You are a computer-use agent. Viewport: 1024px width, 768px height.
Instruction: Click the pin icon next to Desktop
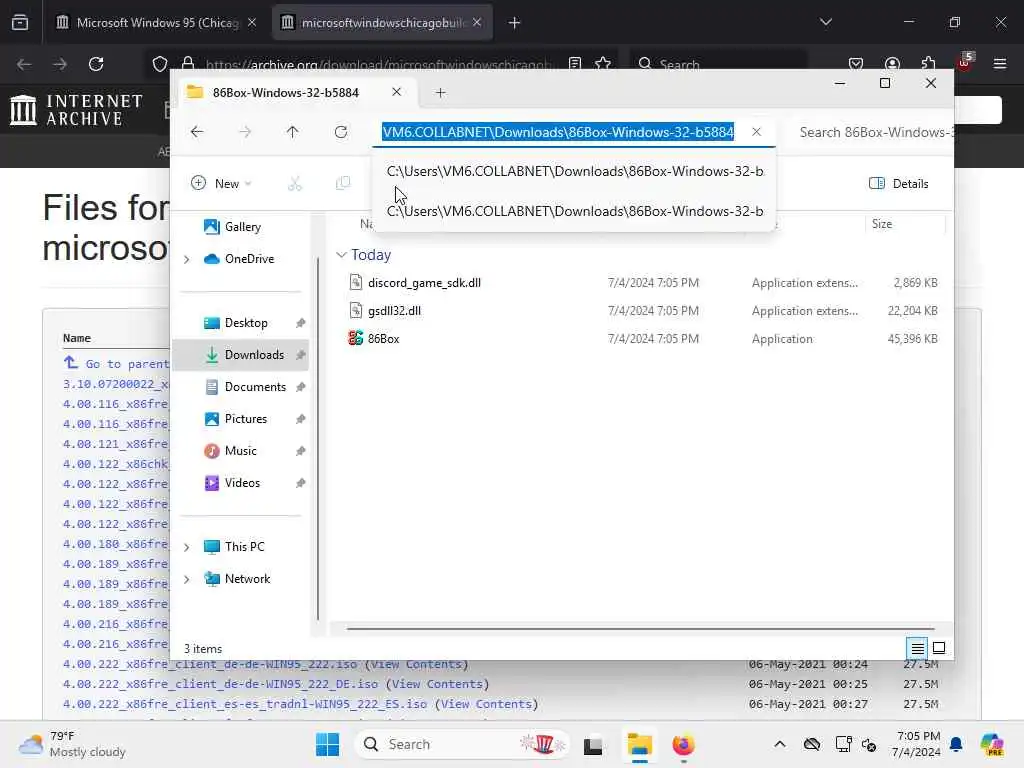tap(300, 323)
